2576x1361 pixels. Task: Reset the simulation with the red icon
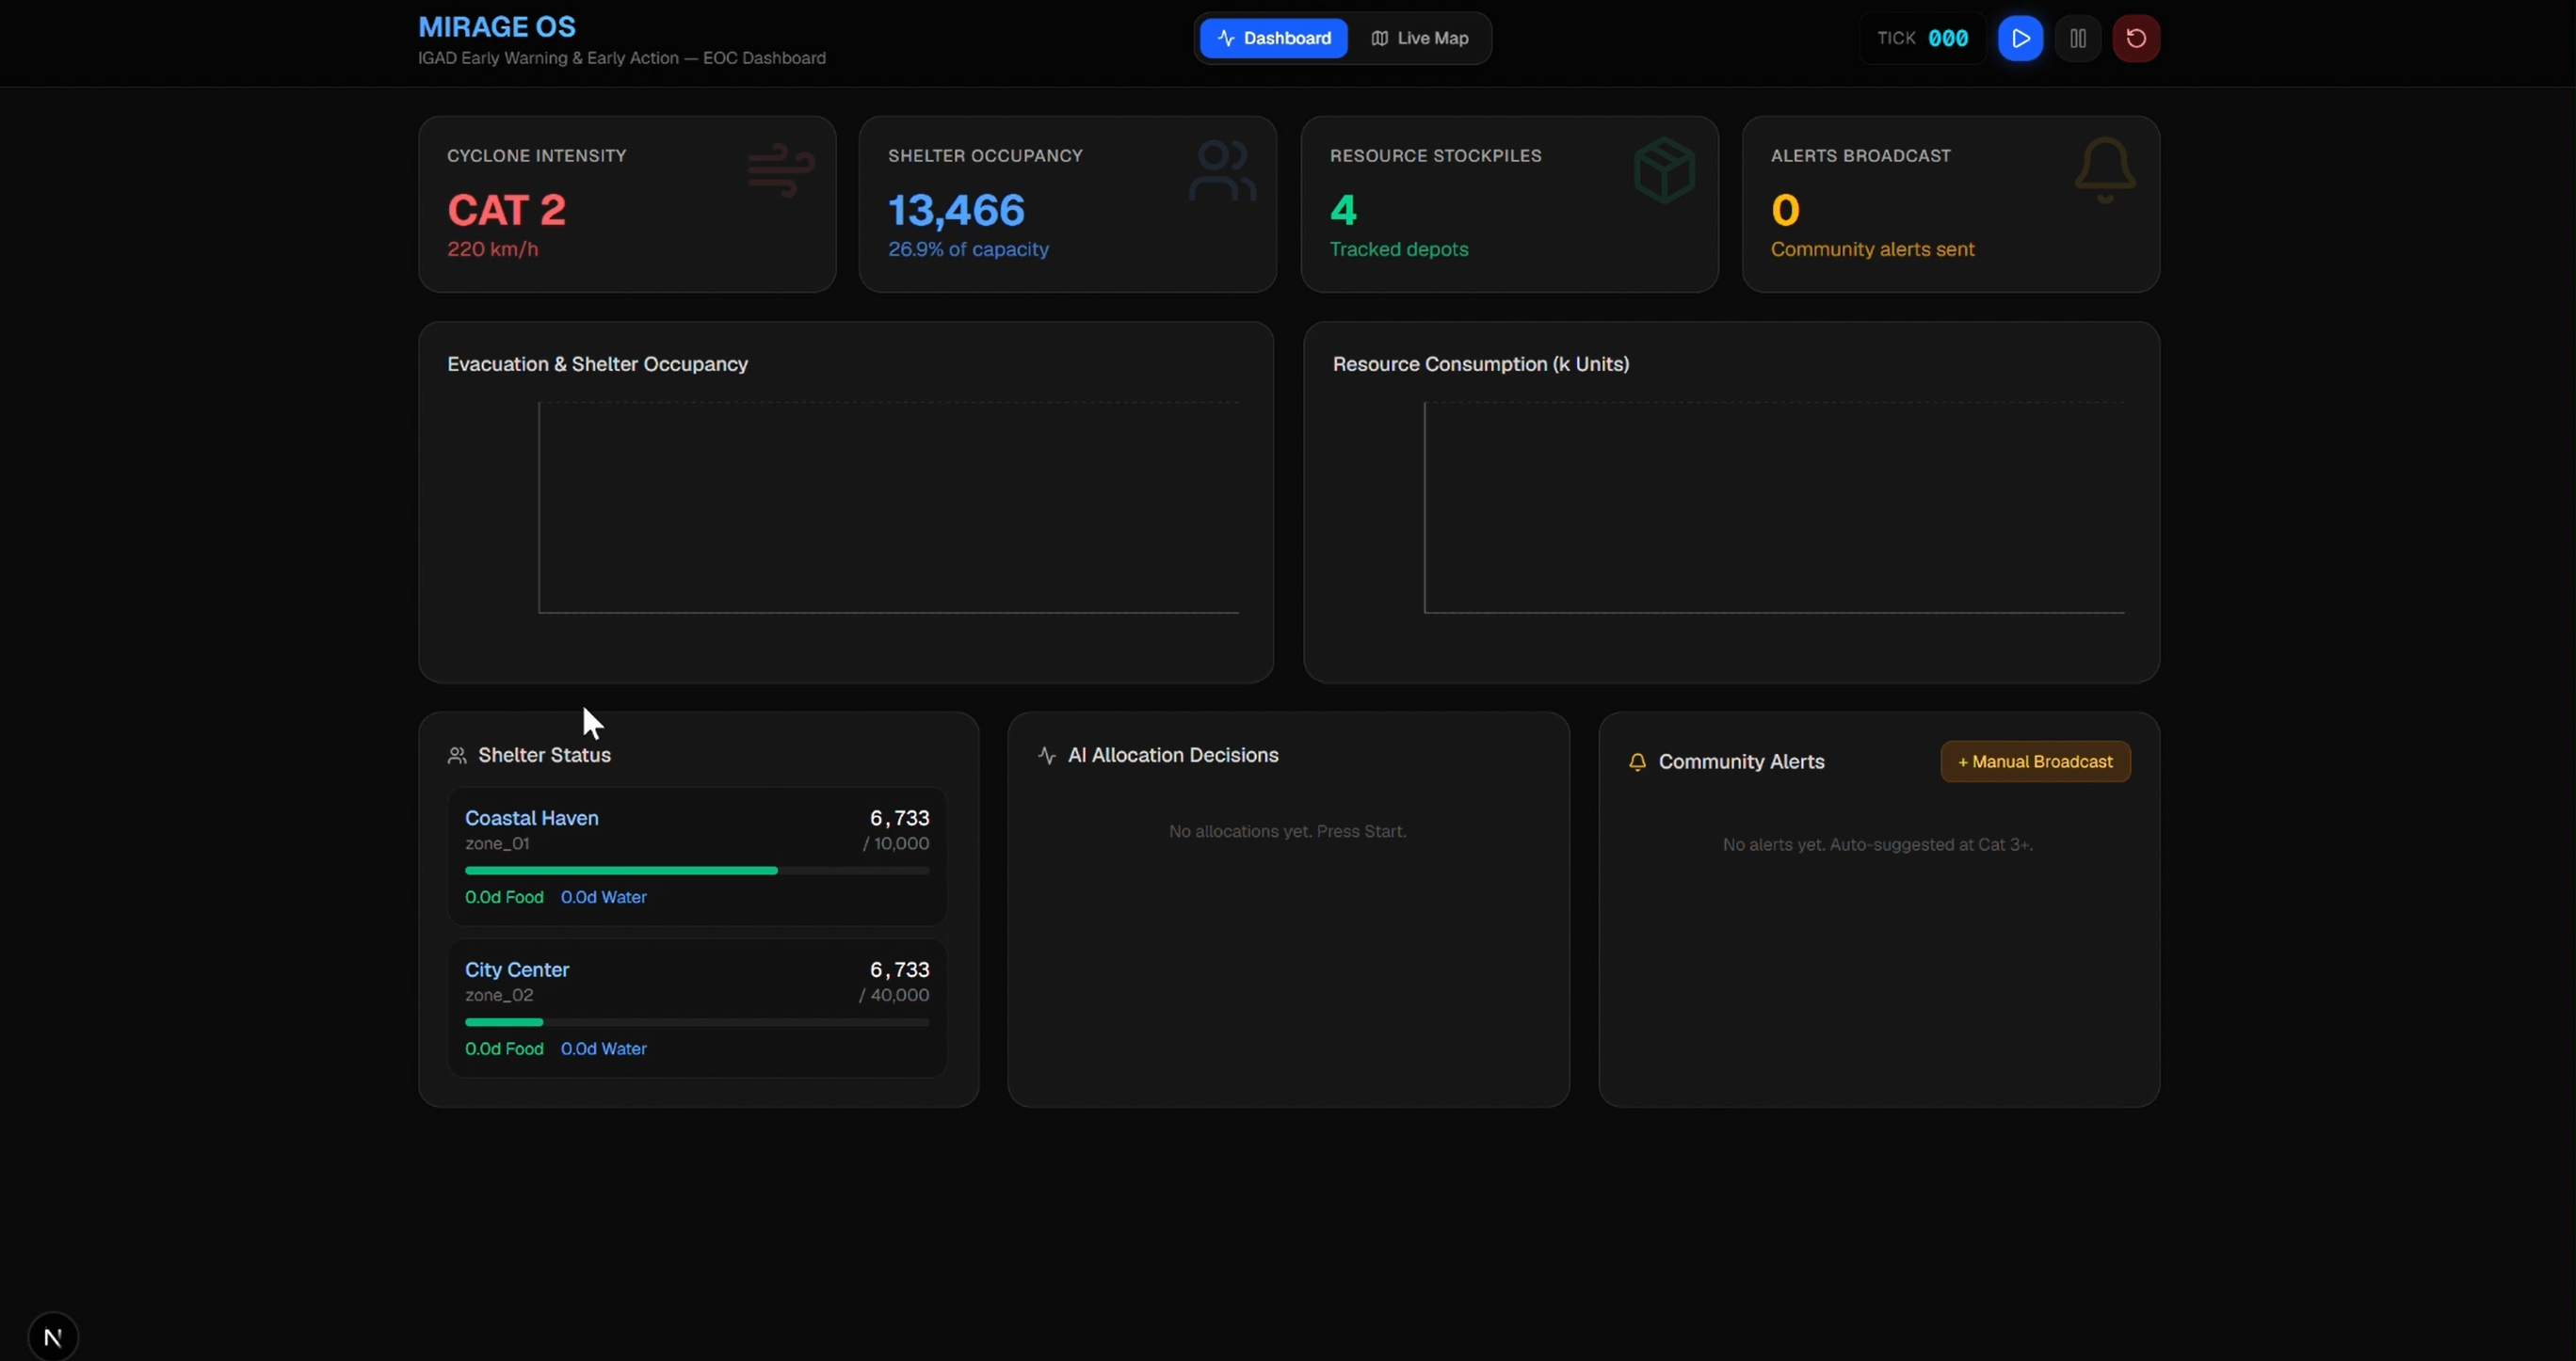[2136, 38]
